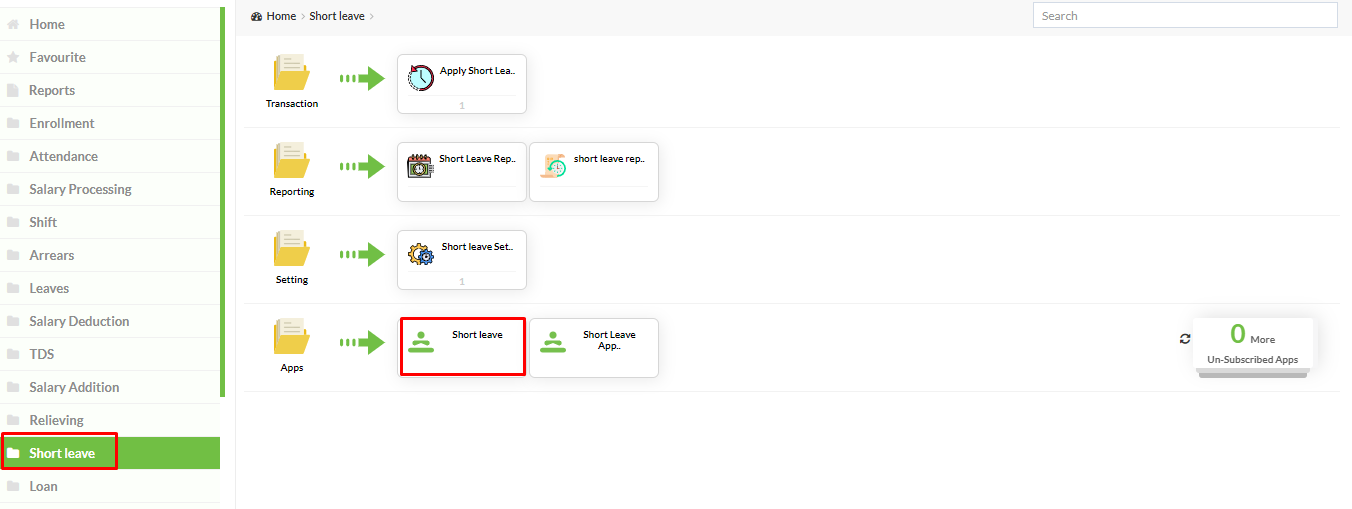Select Short leave in the sidebar
Image resolution: width=1352 pixels, height=509 pixels.
[x=110, y=453]
